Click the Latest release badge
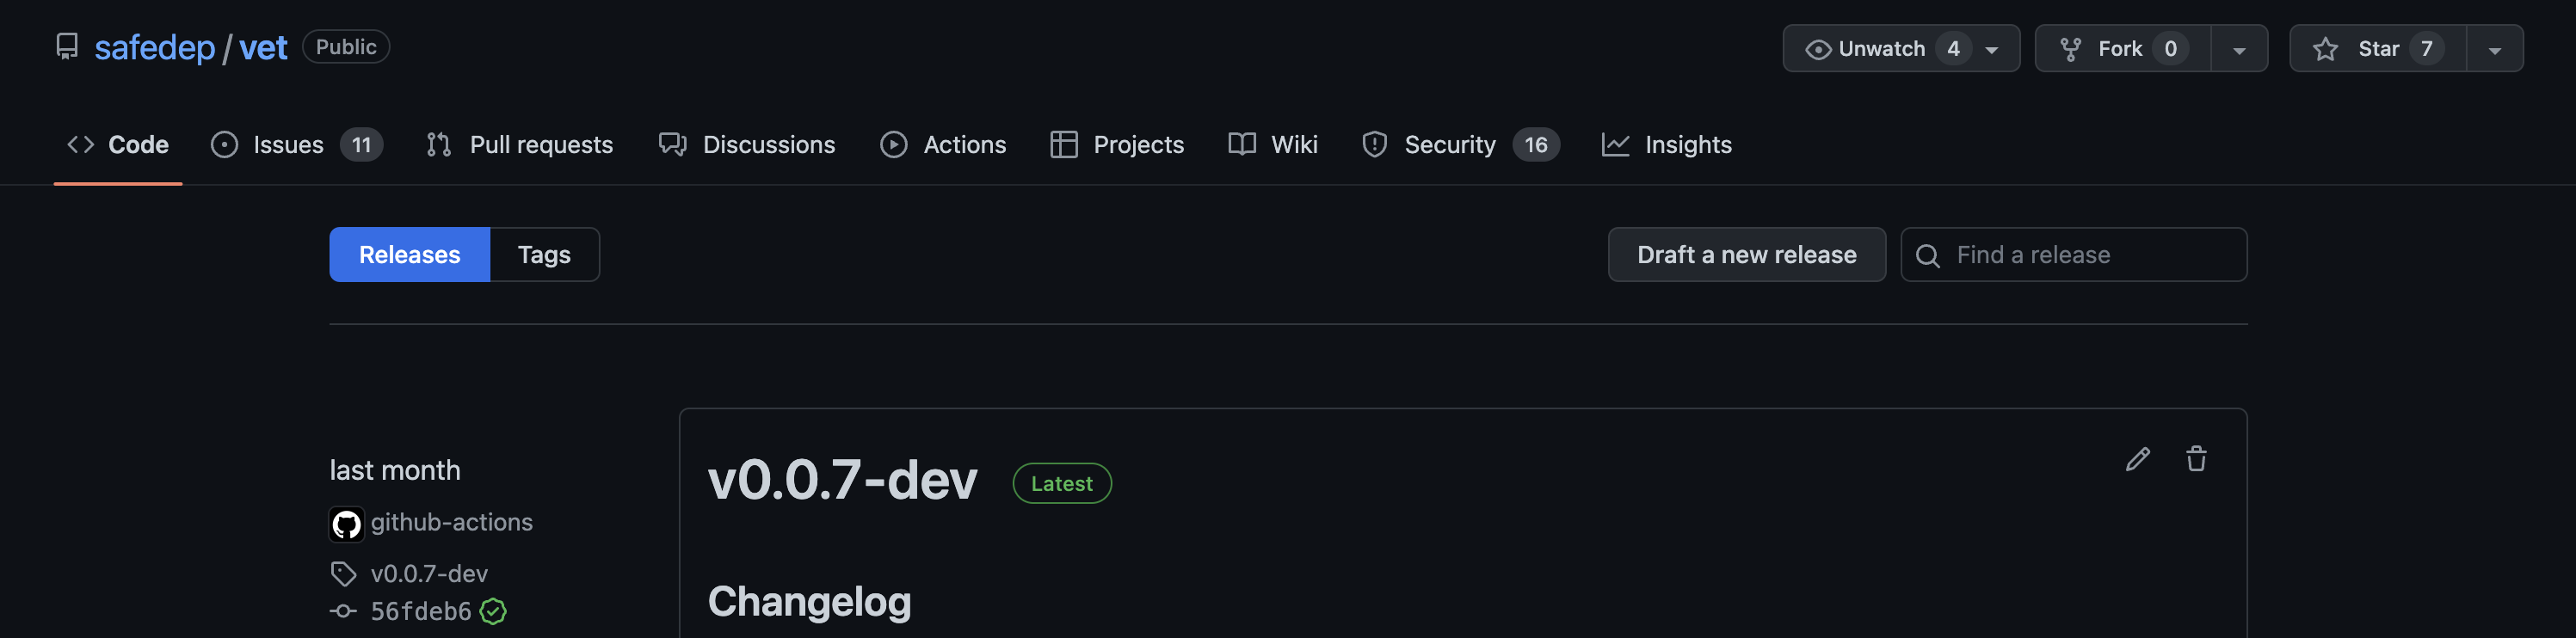 pos(1062,483)
